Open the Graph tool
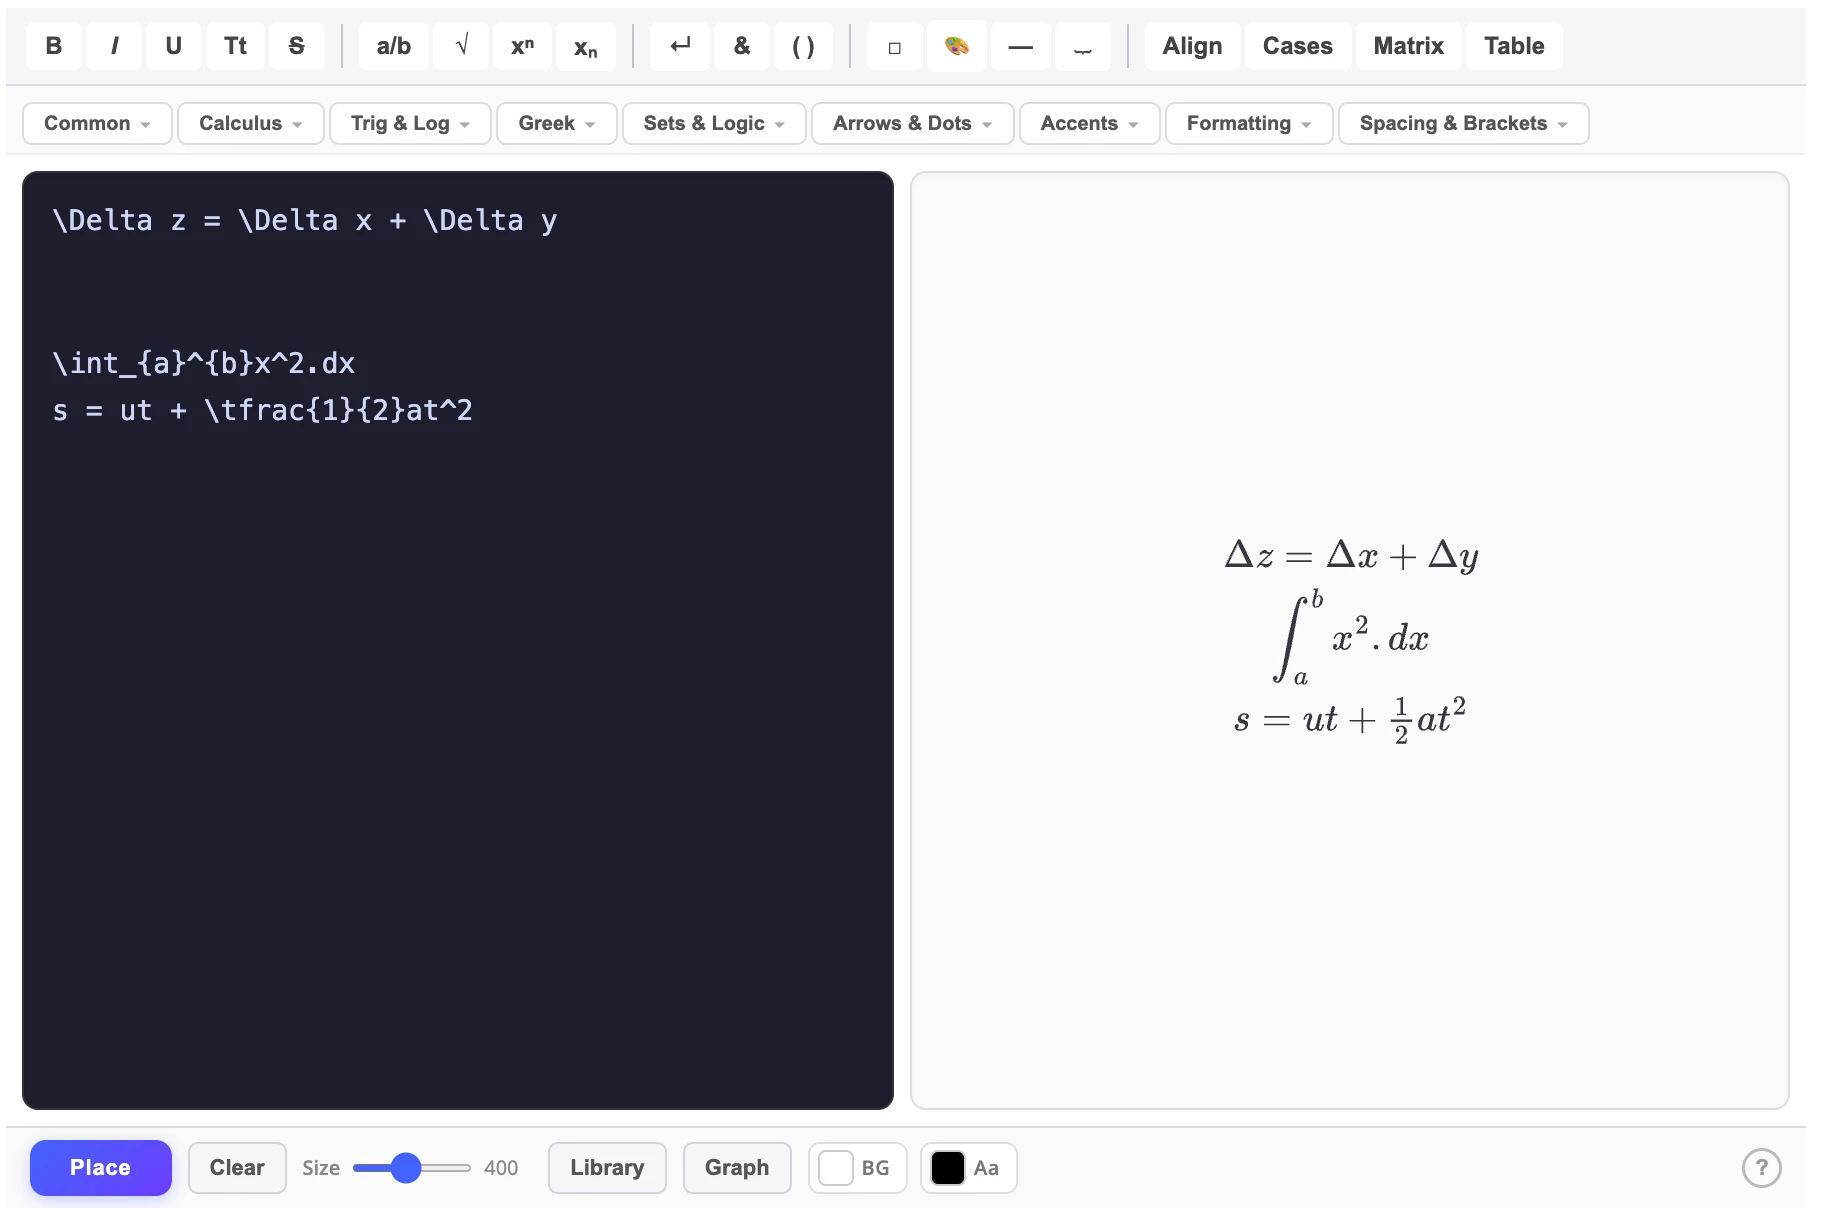This screenshot has width=1836, height=1208. pos(737,1168)
